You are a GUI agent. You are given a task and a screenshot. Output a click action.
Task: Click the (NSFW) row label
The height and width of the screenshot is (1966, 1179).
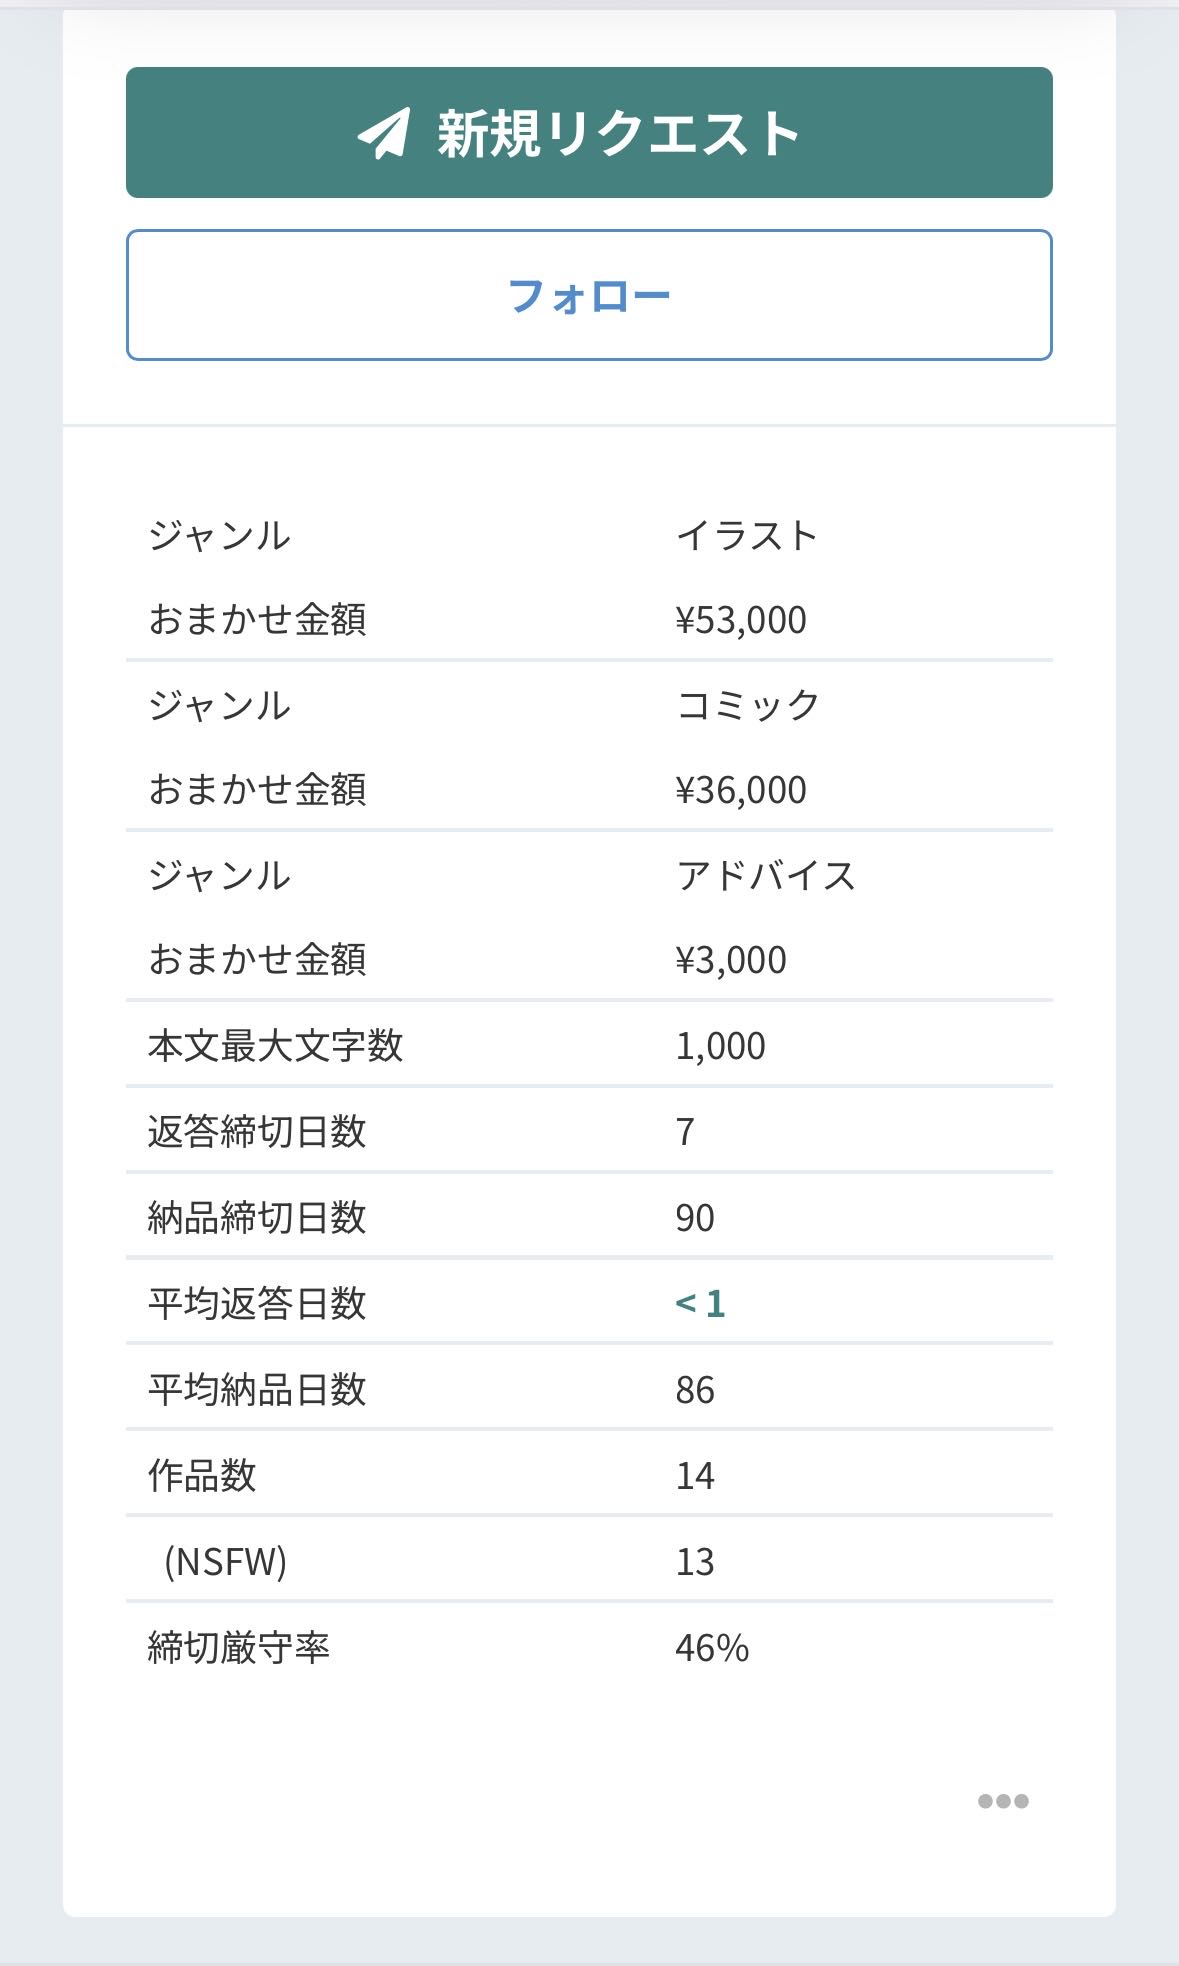click(225, 1562)
